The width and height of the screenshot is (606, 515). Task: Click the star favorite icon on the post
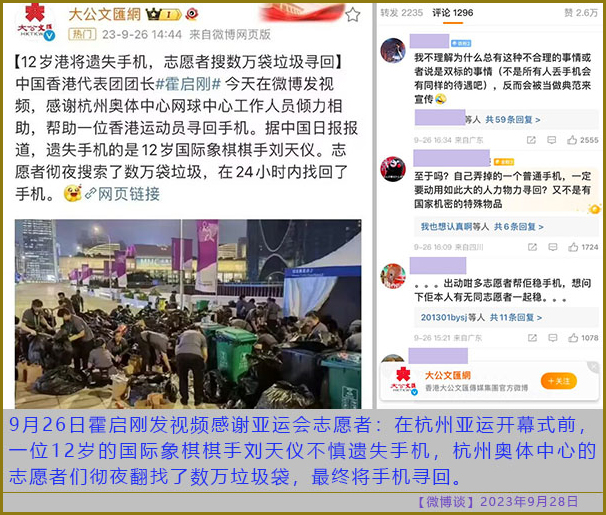point(352,15)
